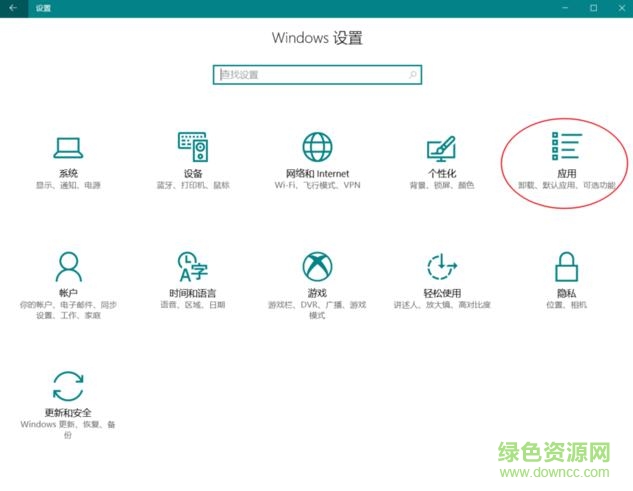This screenshot has height=491, width=633.
Task: Click the 游戏栏、DVR description text
Action: coord(317,310)
